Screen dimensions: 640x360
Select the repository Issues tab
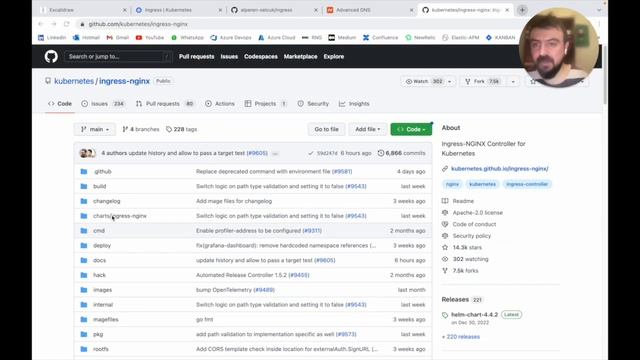[x=102, y=104]
